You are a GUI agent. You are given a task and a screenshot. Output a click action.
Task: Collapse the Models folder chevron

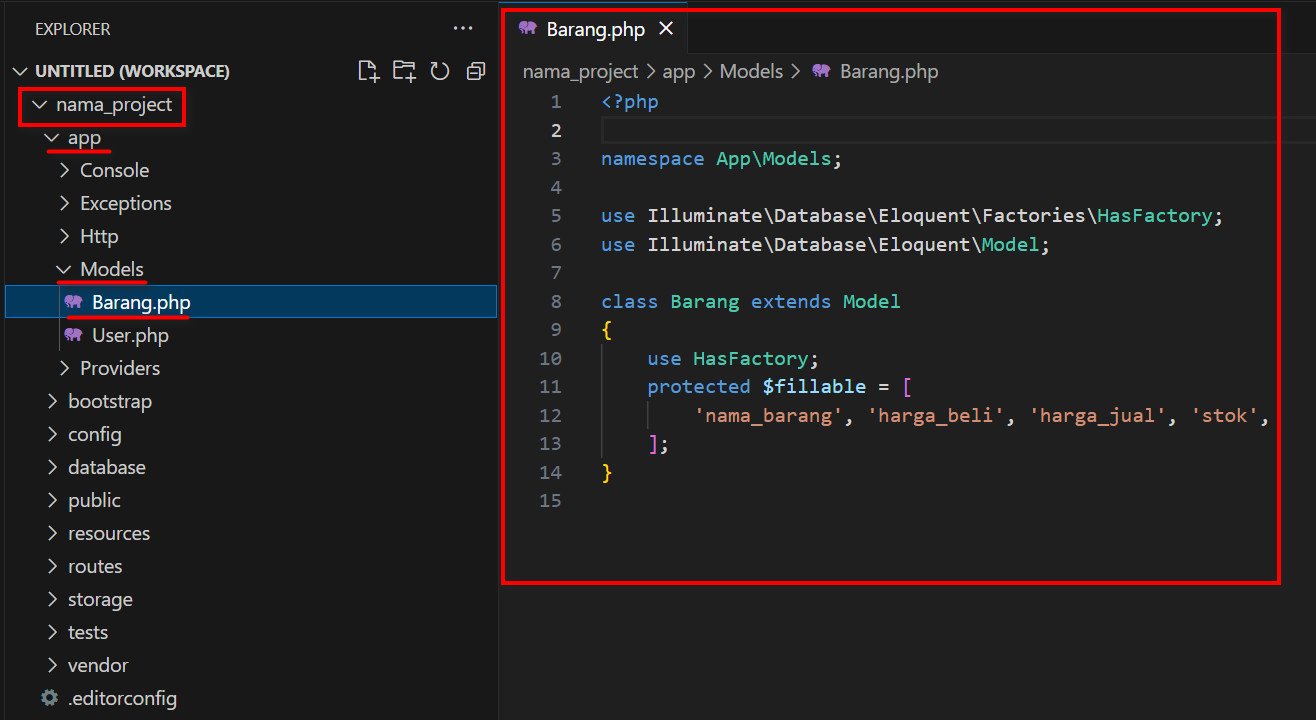coord(65,269)
